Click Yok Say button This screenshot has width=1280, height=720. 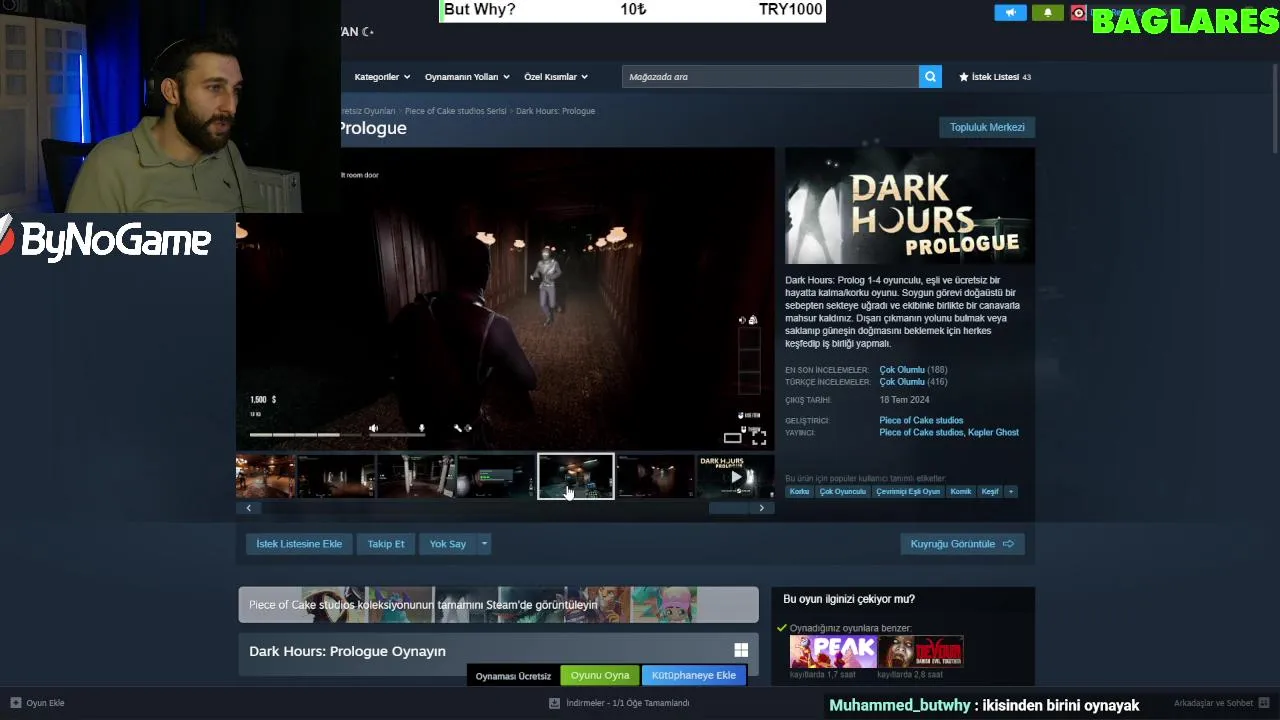[x=448, y=544]
